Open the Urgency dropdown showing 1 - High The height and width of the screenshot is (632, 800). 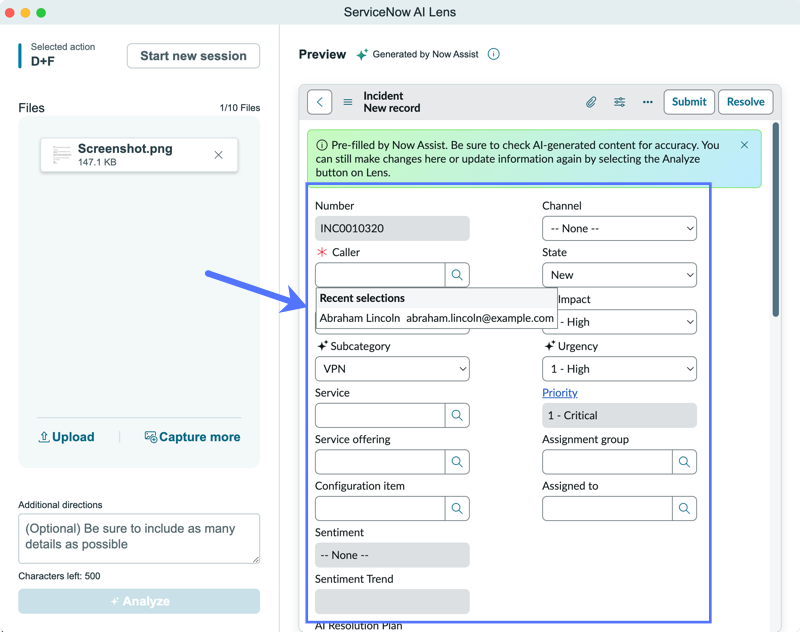click(619, 369)
